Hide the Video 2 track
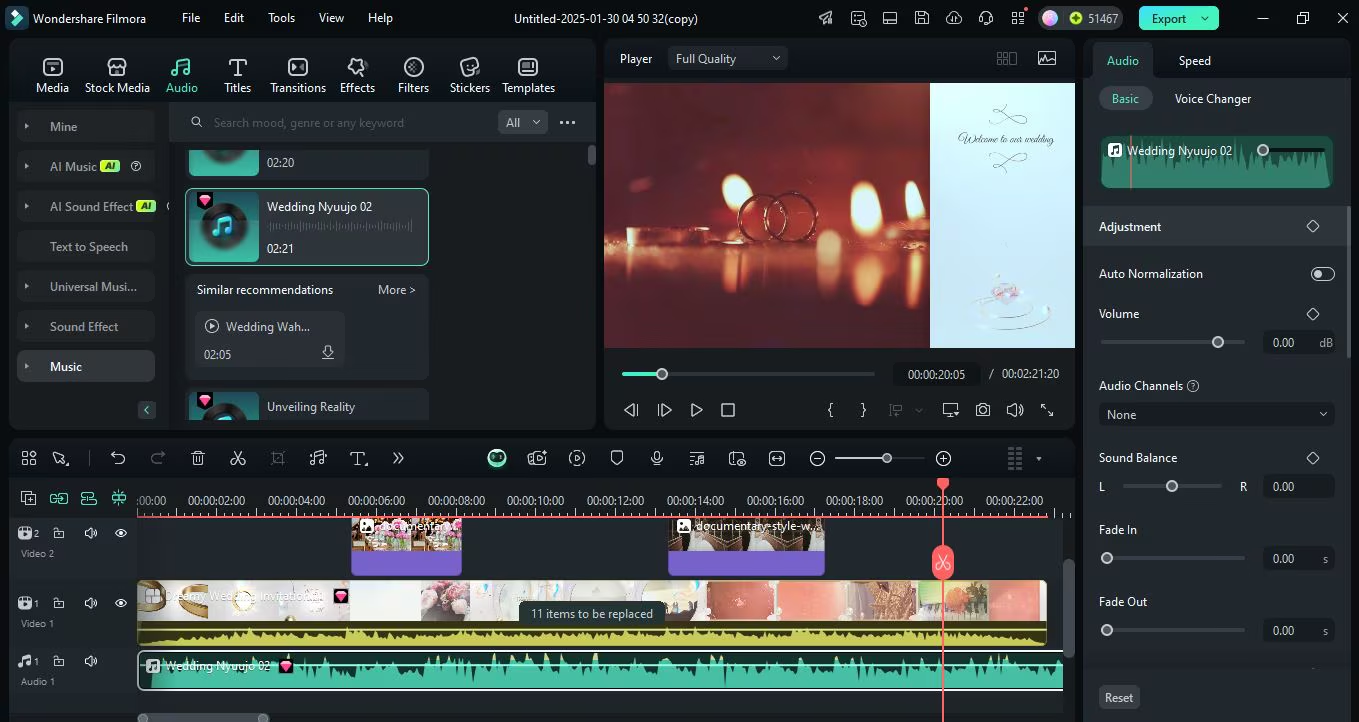The width and height of the screenshot is (1359, 722). click(x=121, y=533)
